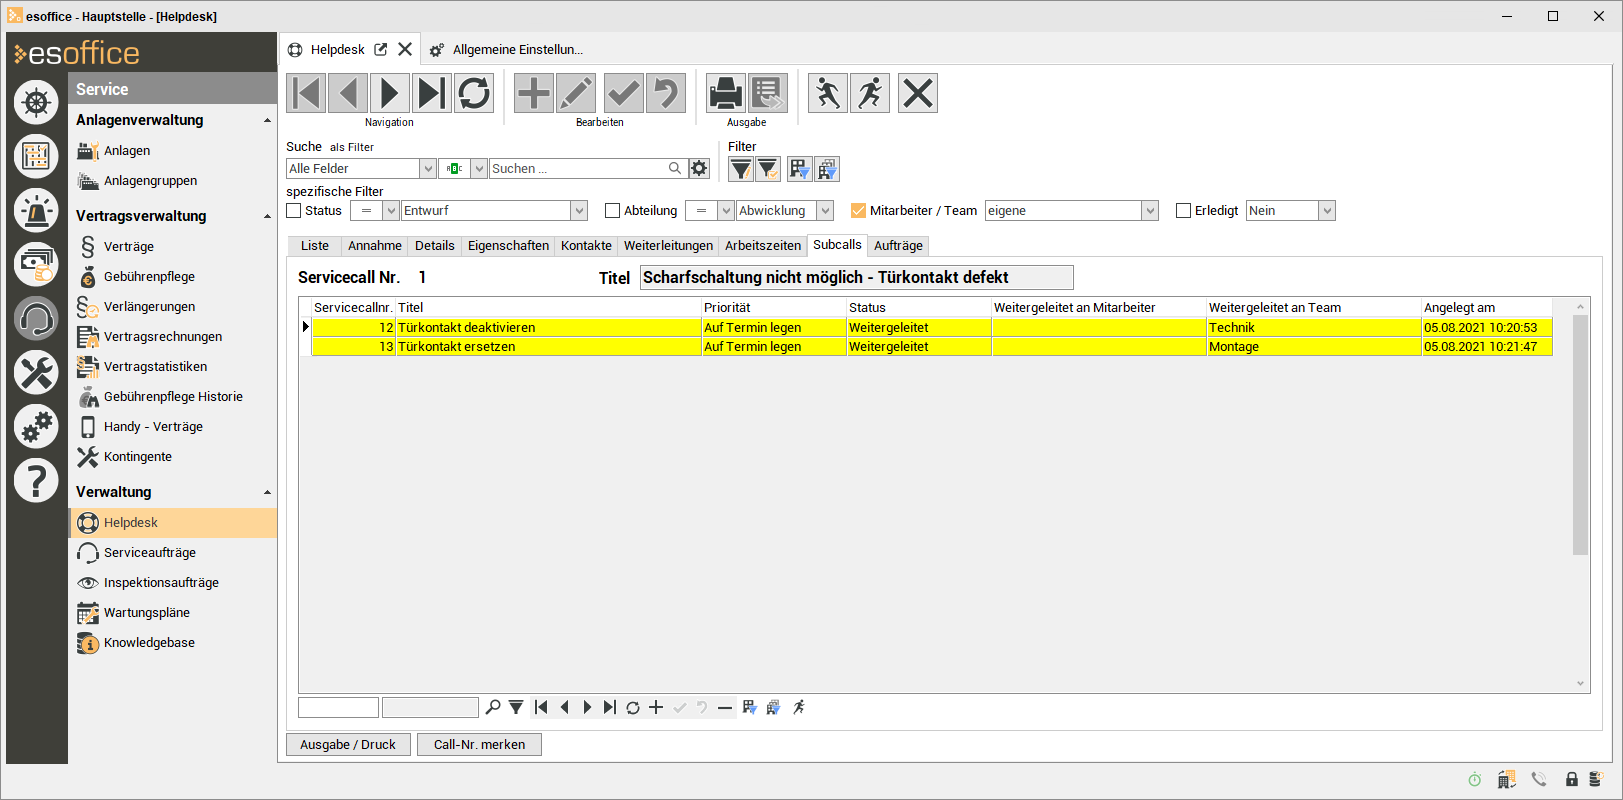Enable the Erledigt filter checkbox

point(1184,210)
